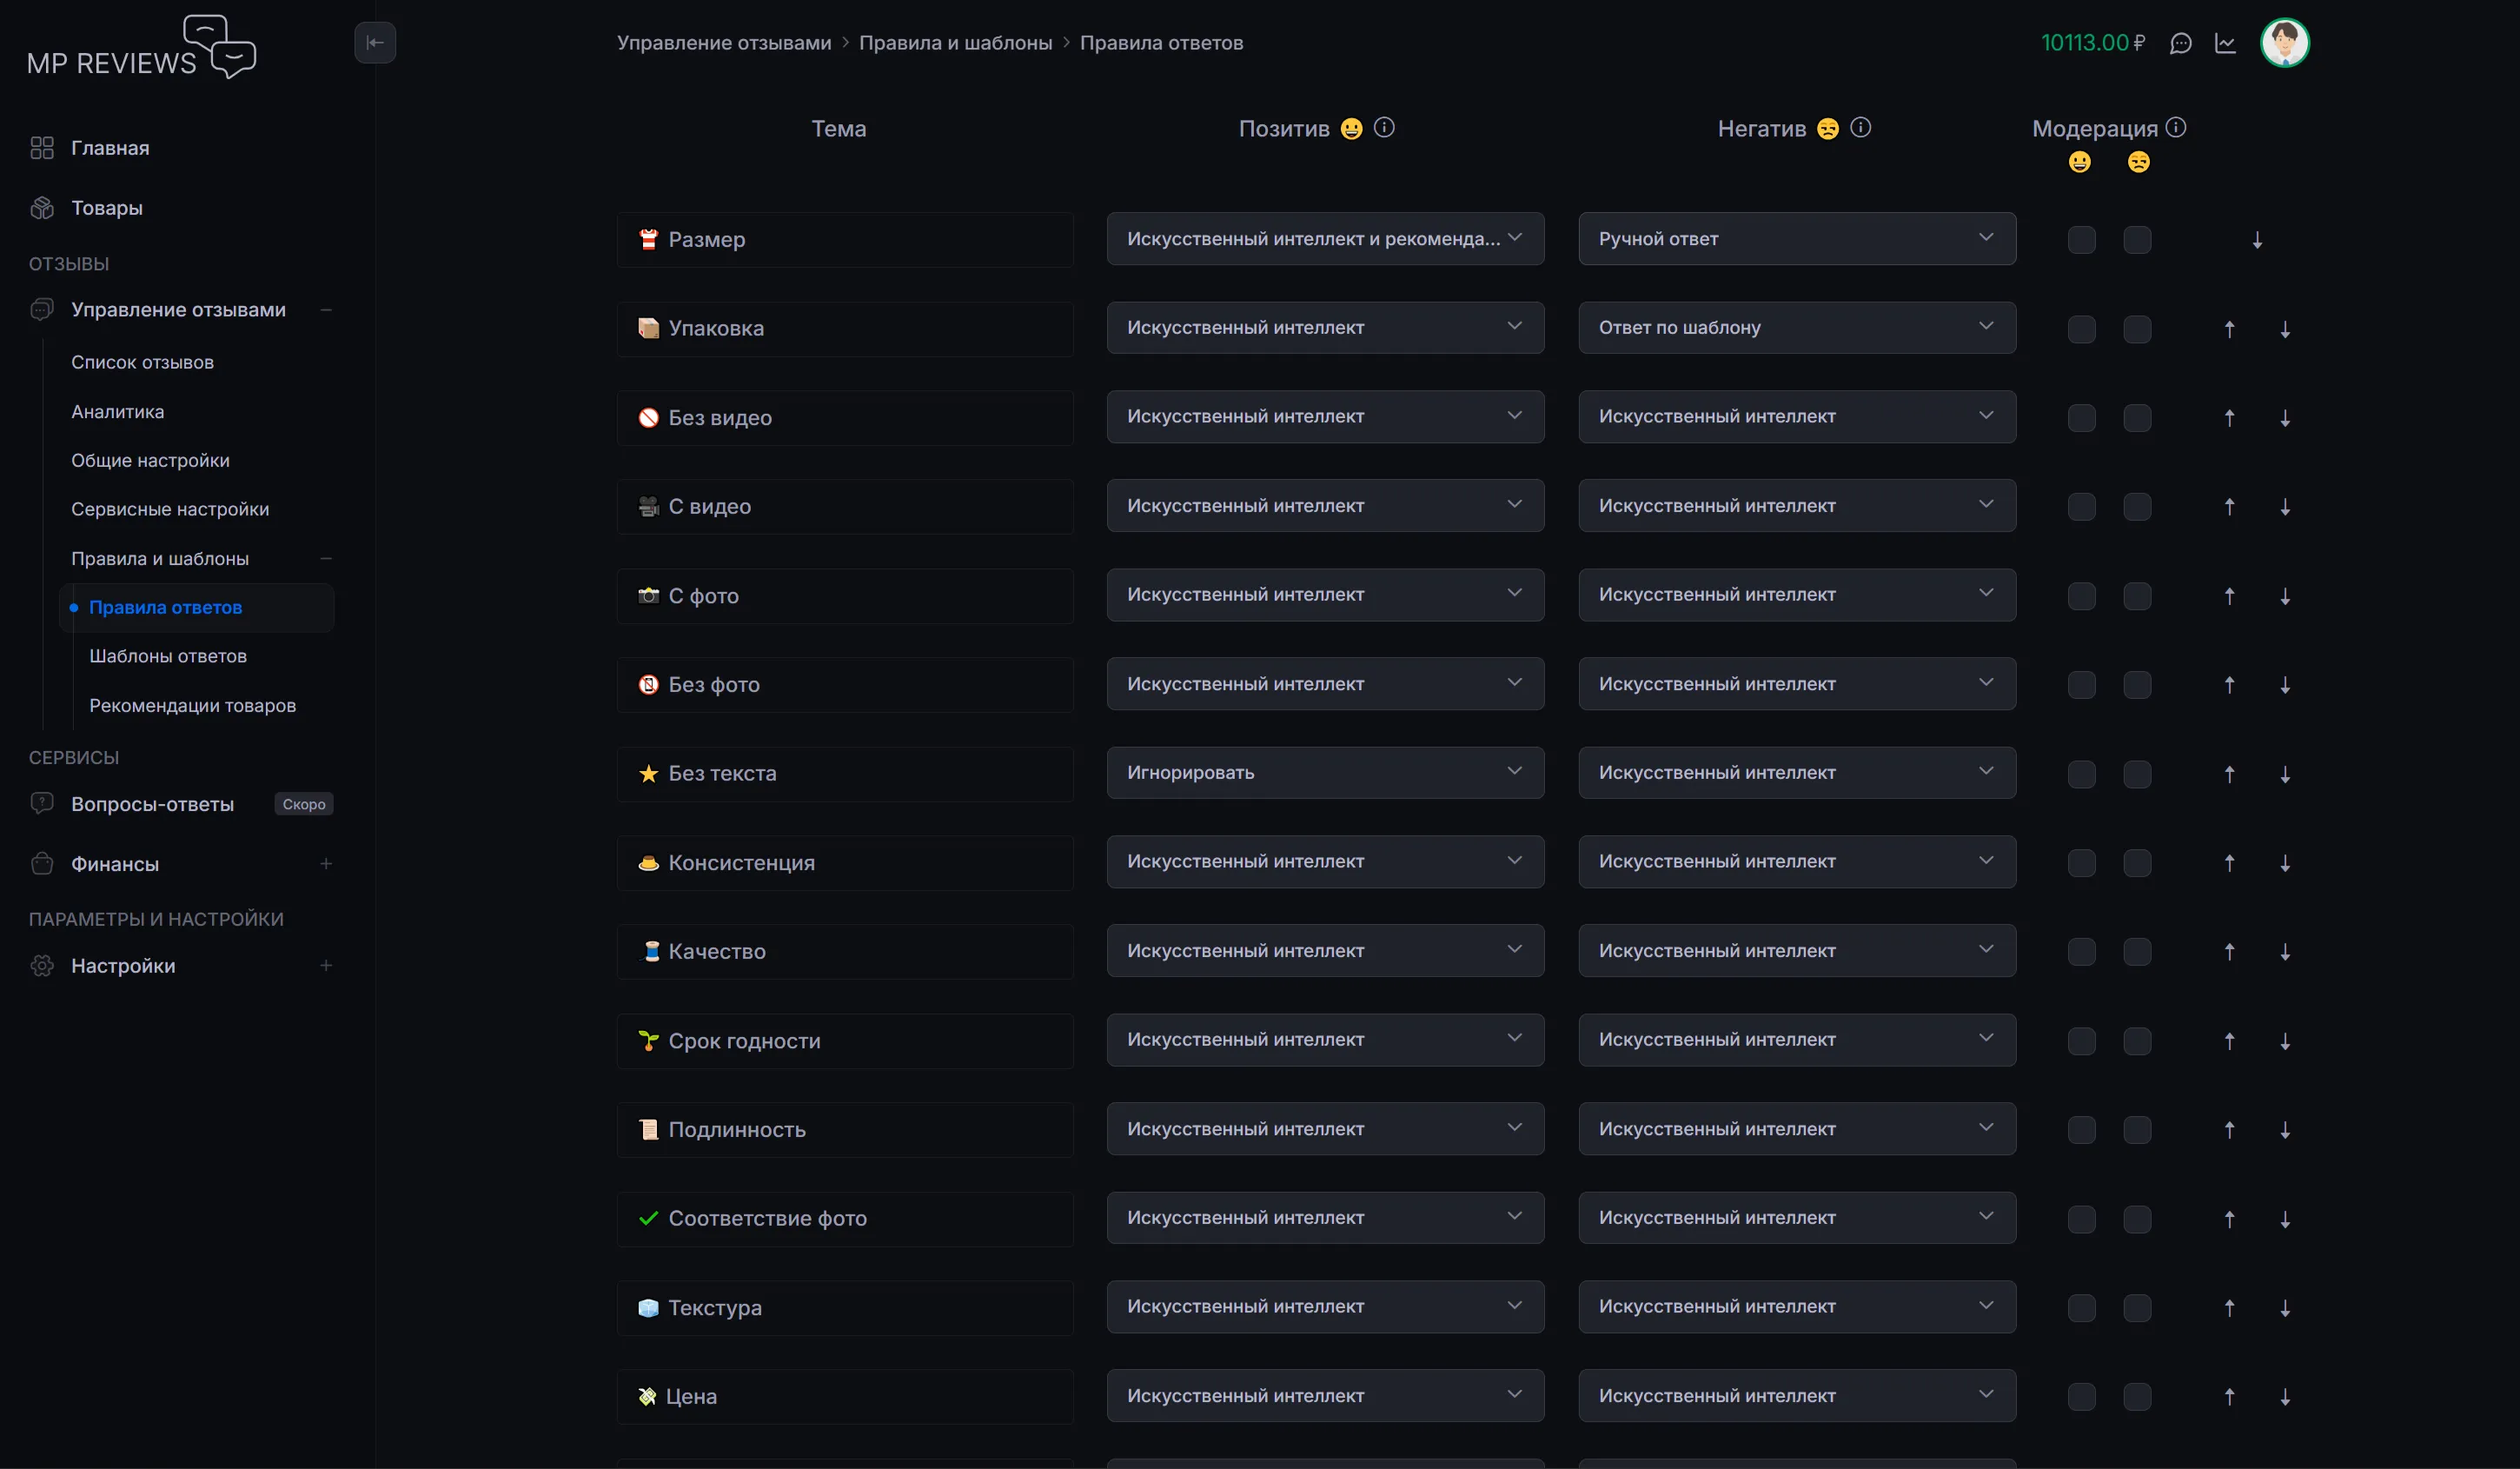Click the info icon next to Негатив
This screenshot has height=1469, width=2520.
click(1860, 127)
